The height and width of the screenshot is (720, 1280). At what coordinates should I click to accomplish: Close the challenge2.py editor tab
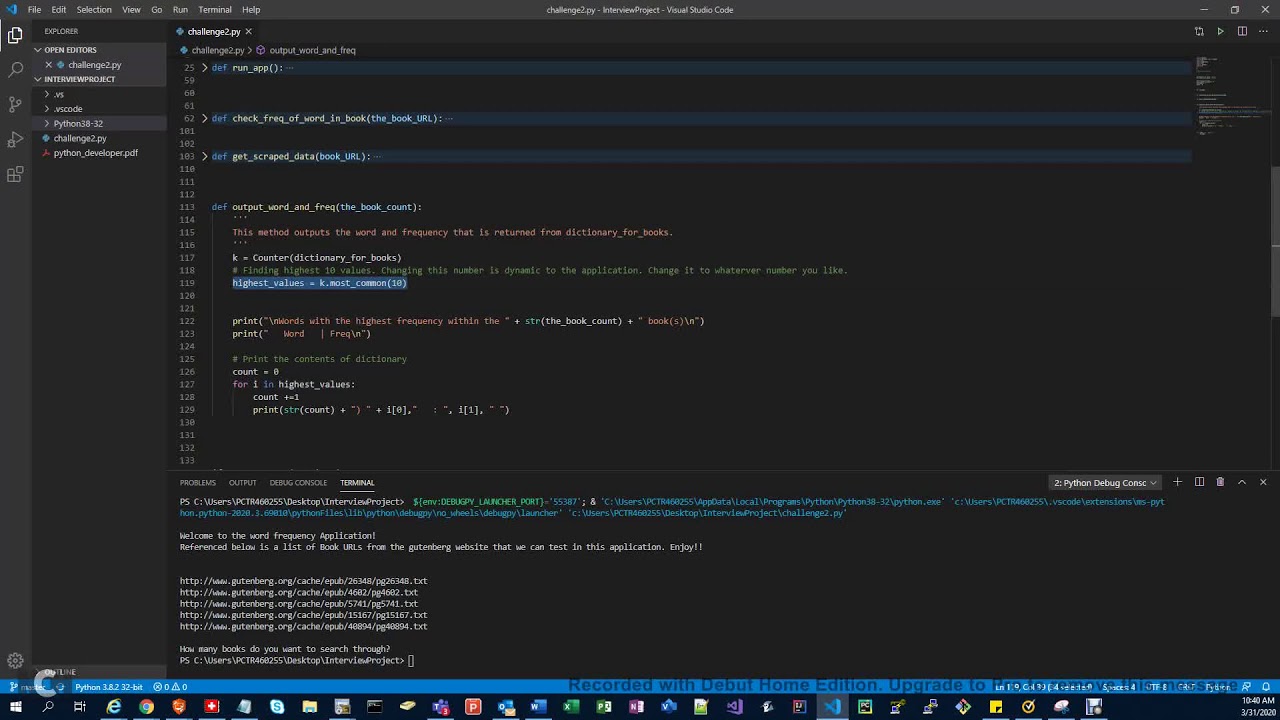point(248,31)
